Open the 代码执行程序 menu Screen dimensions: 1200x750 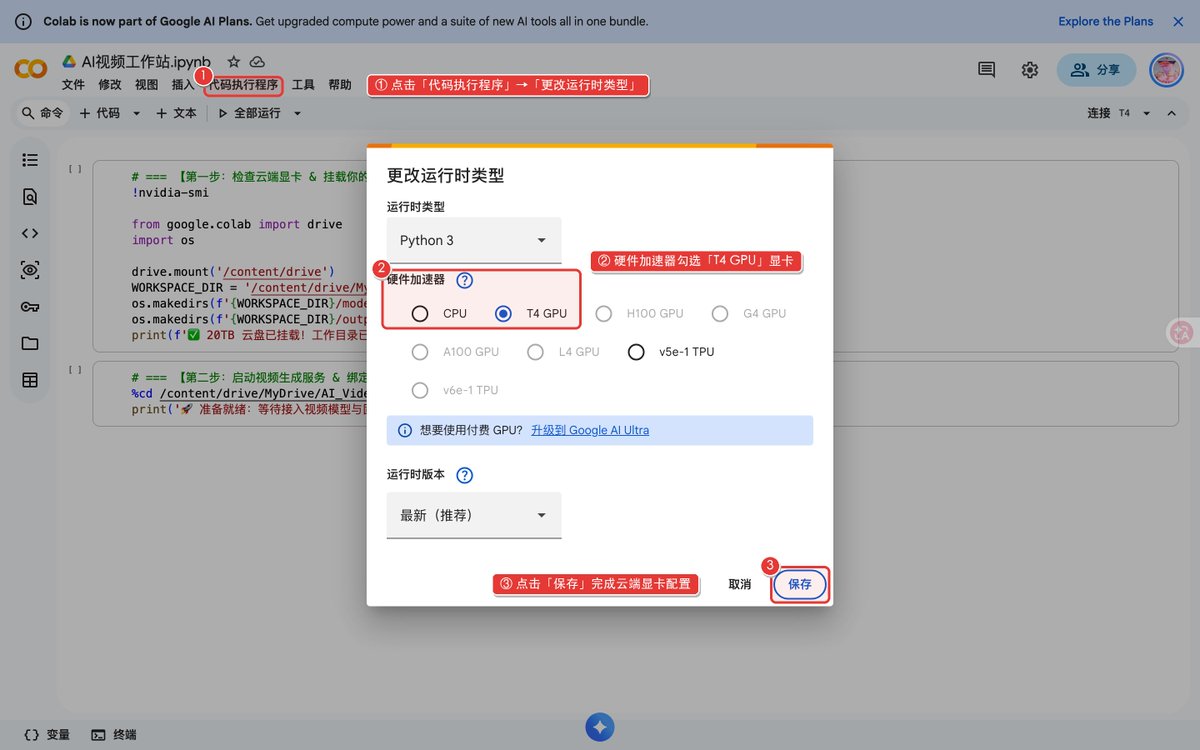pyautogui.click(x=244, y=85)
